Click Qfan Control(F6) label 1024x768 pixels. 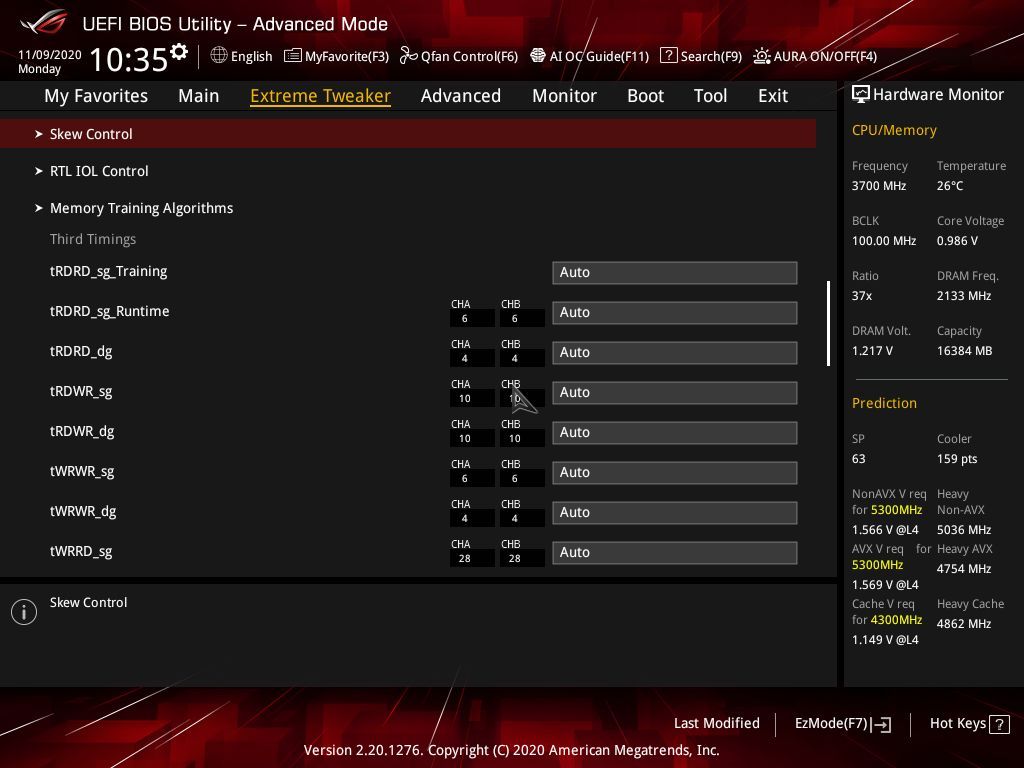pyautogui.click(x=470, y=56)
